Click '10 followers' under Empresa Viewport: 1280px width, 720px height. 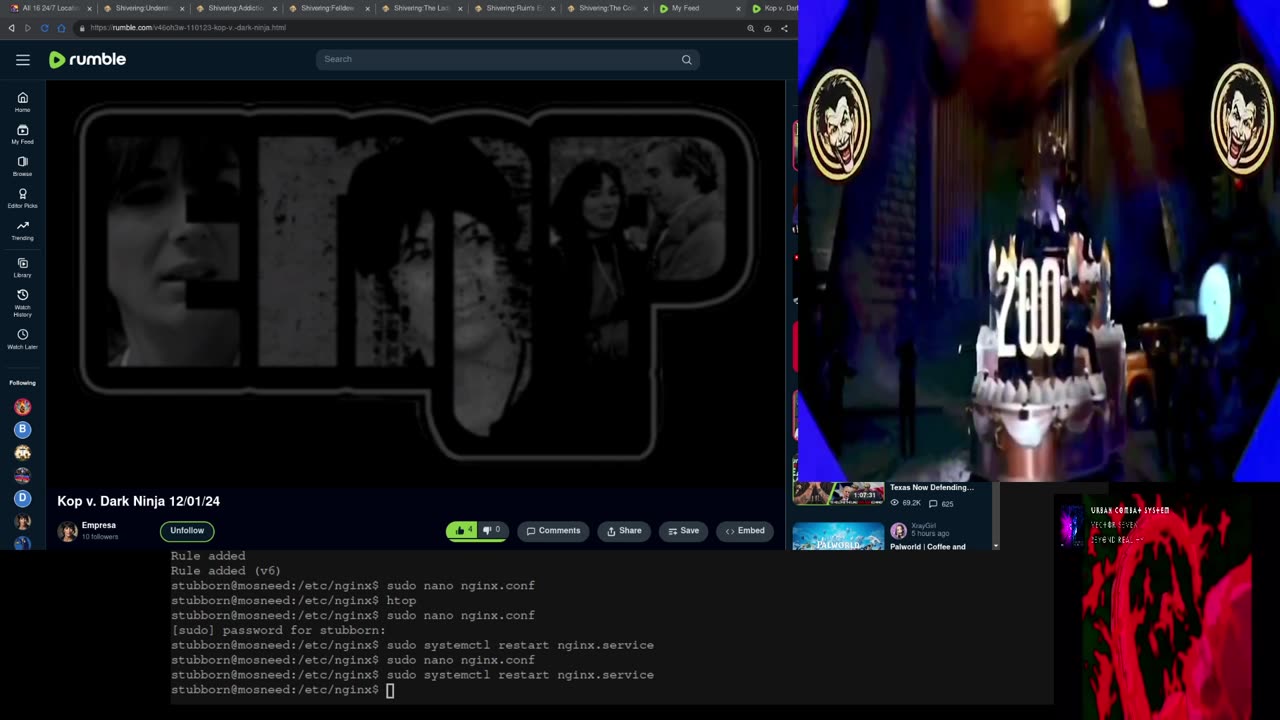pyautogui.click(x=100, y=537)
